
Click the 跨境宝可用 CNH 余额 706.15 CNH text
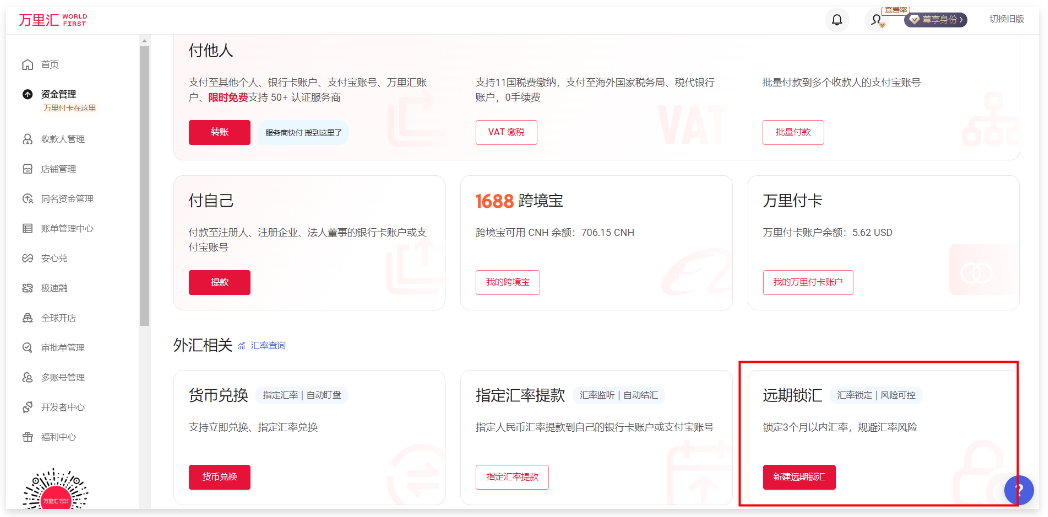[555, 233]
